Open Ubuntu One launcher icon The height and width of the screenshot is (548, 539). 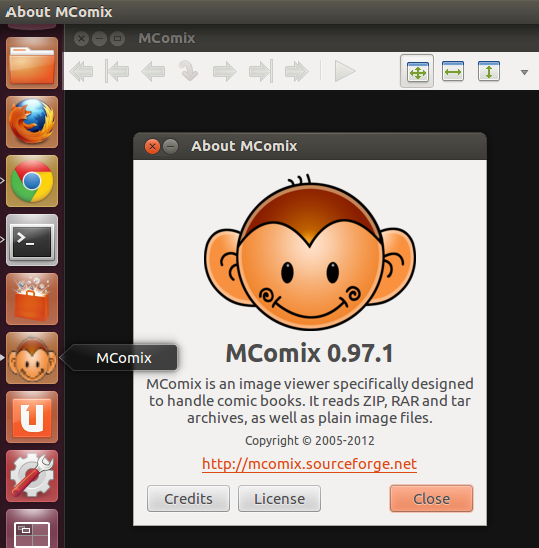tap(32, 417)
